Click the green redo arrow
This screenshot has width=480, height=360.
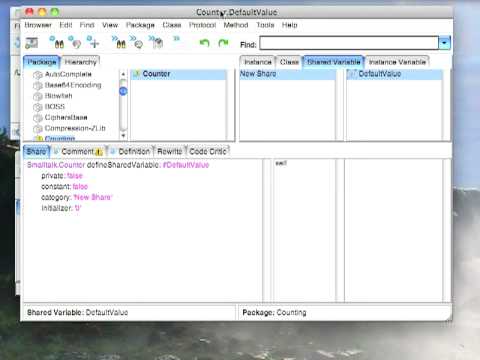click(x=223, y=43)
